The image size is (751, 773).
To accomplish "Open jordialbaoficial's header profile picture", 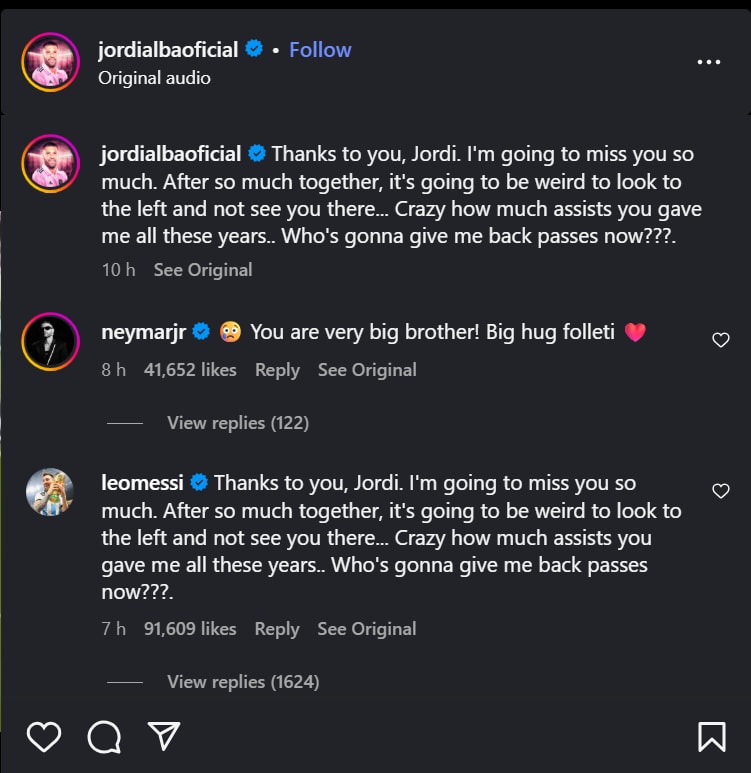I will [50, 62].
